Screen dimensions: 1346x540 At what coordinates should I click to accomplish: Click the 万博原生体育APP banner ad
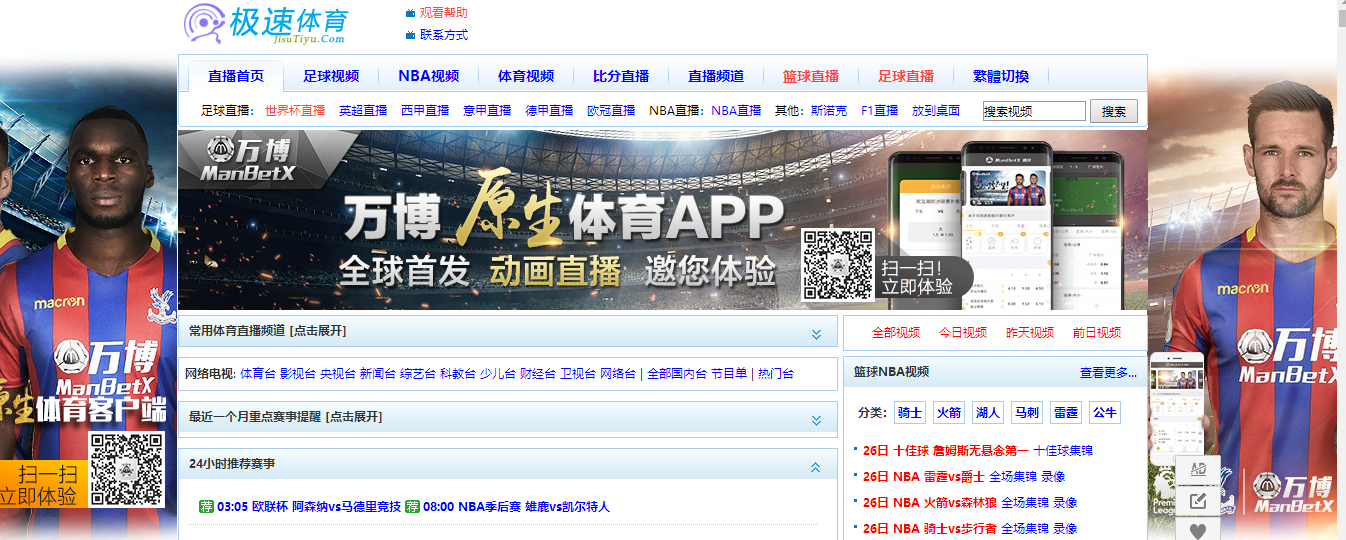tap(663, 220)
